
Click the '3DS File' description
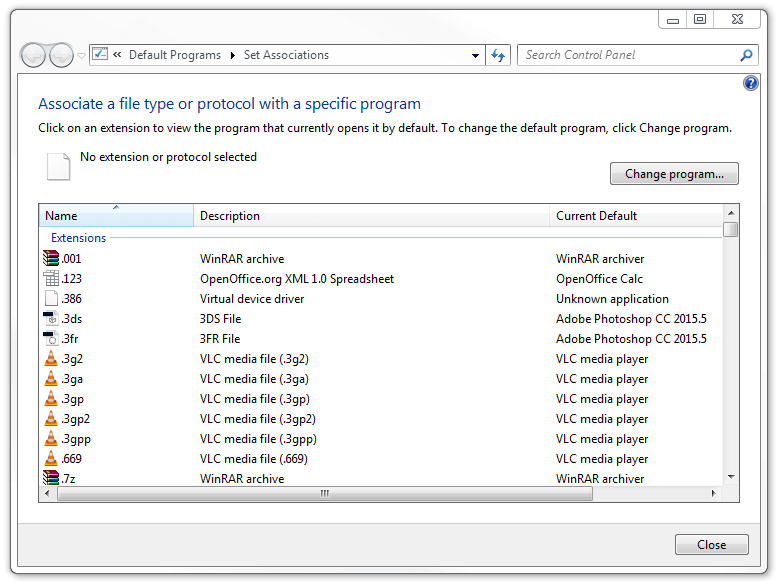tap(220, 319)
